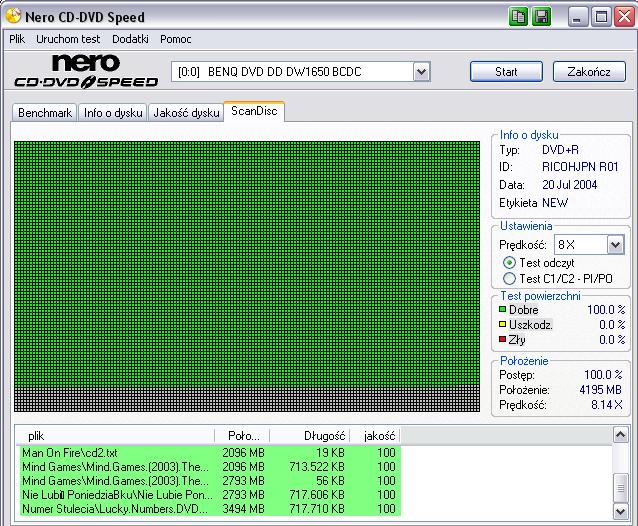Click the green save floppy disk icon
The width and height of the screenshot is (638, 526).
[541, 17]
